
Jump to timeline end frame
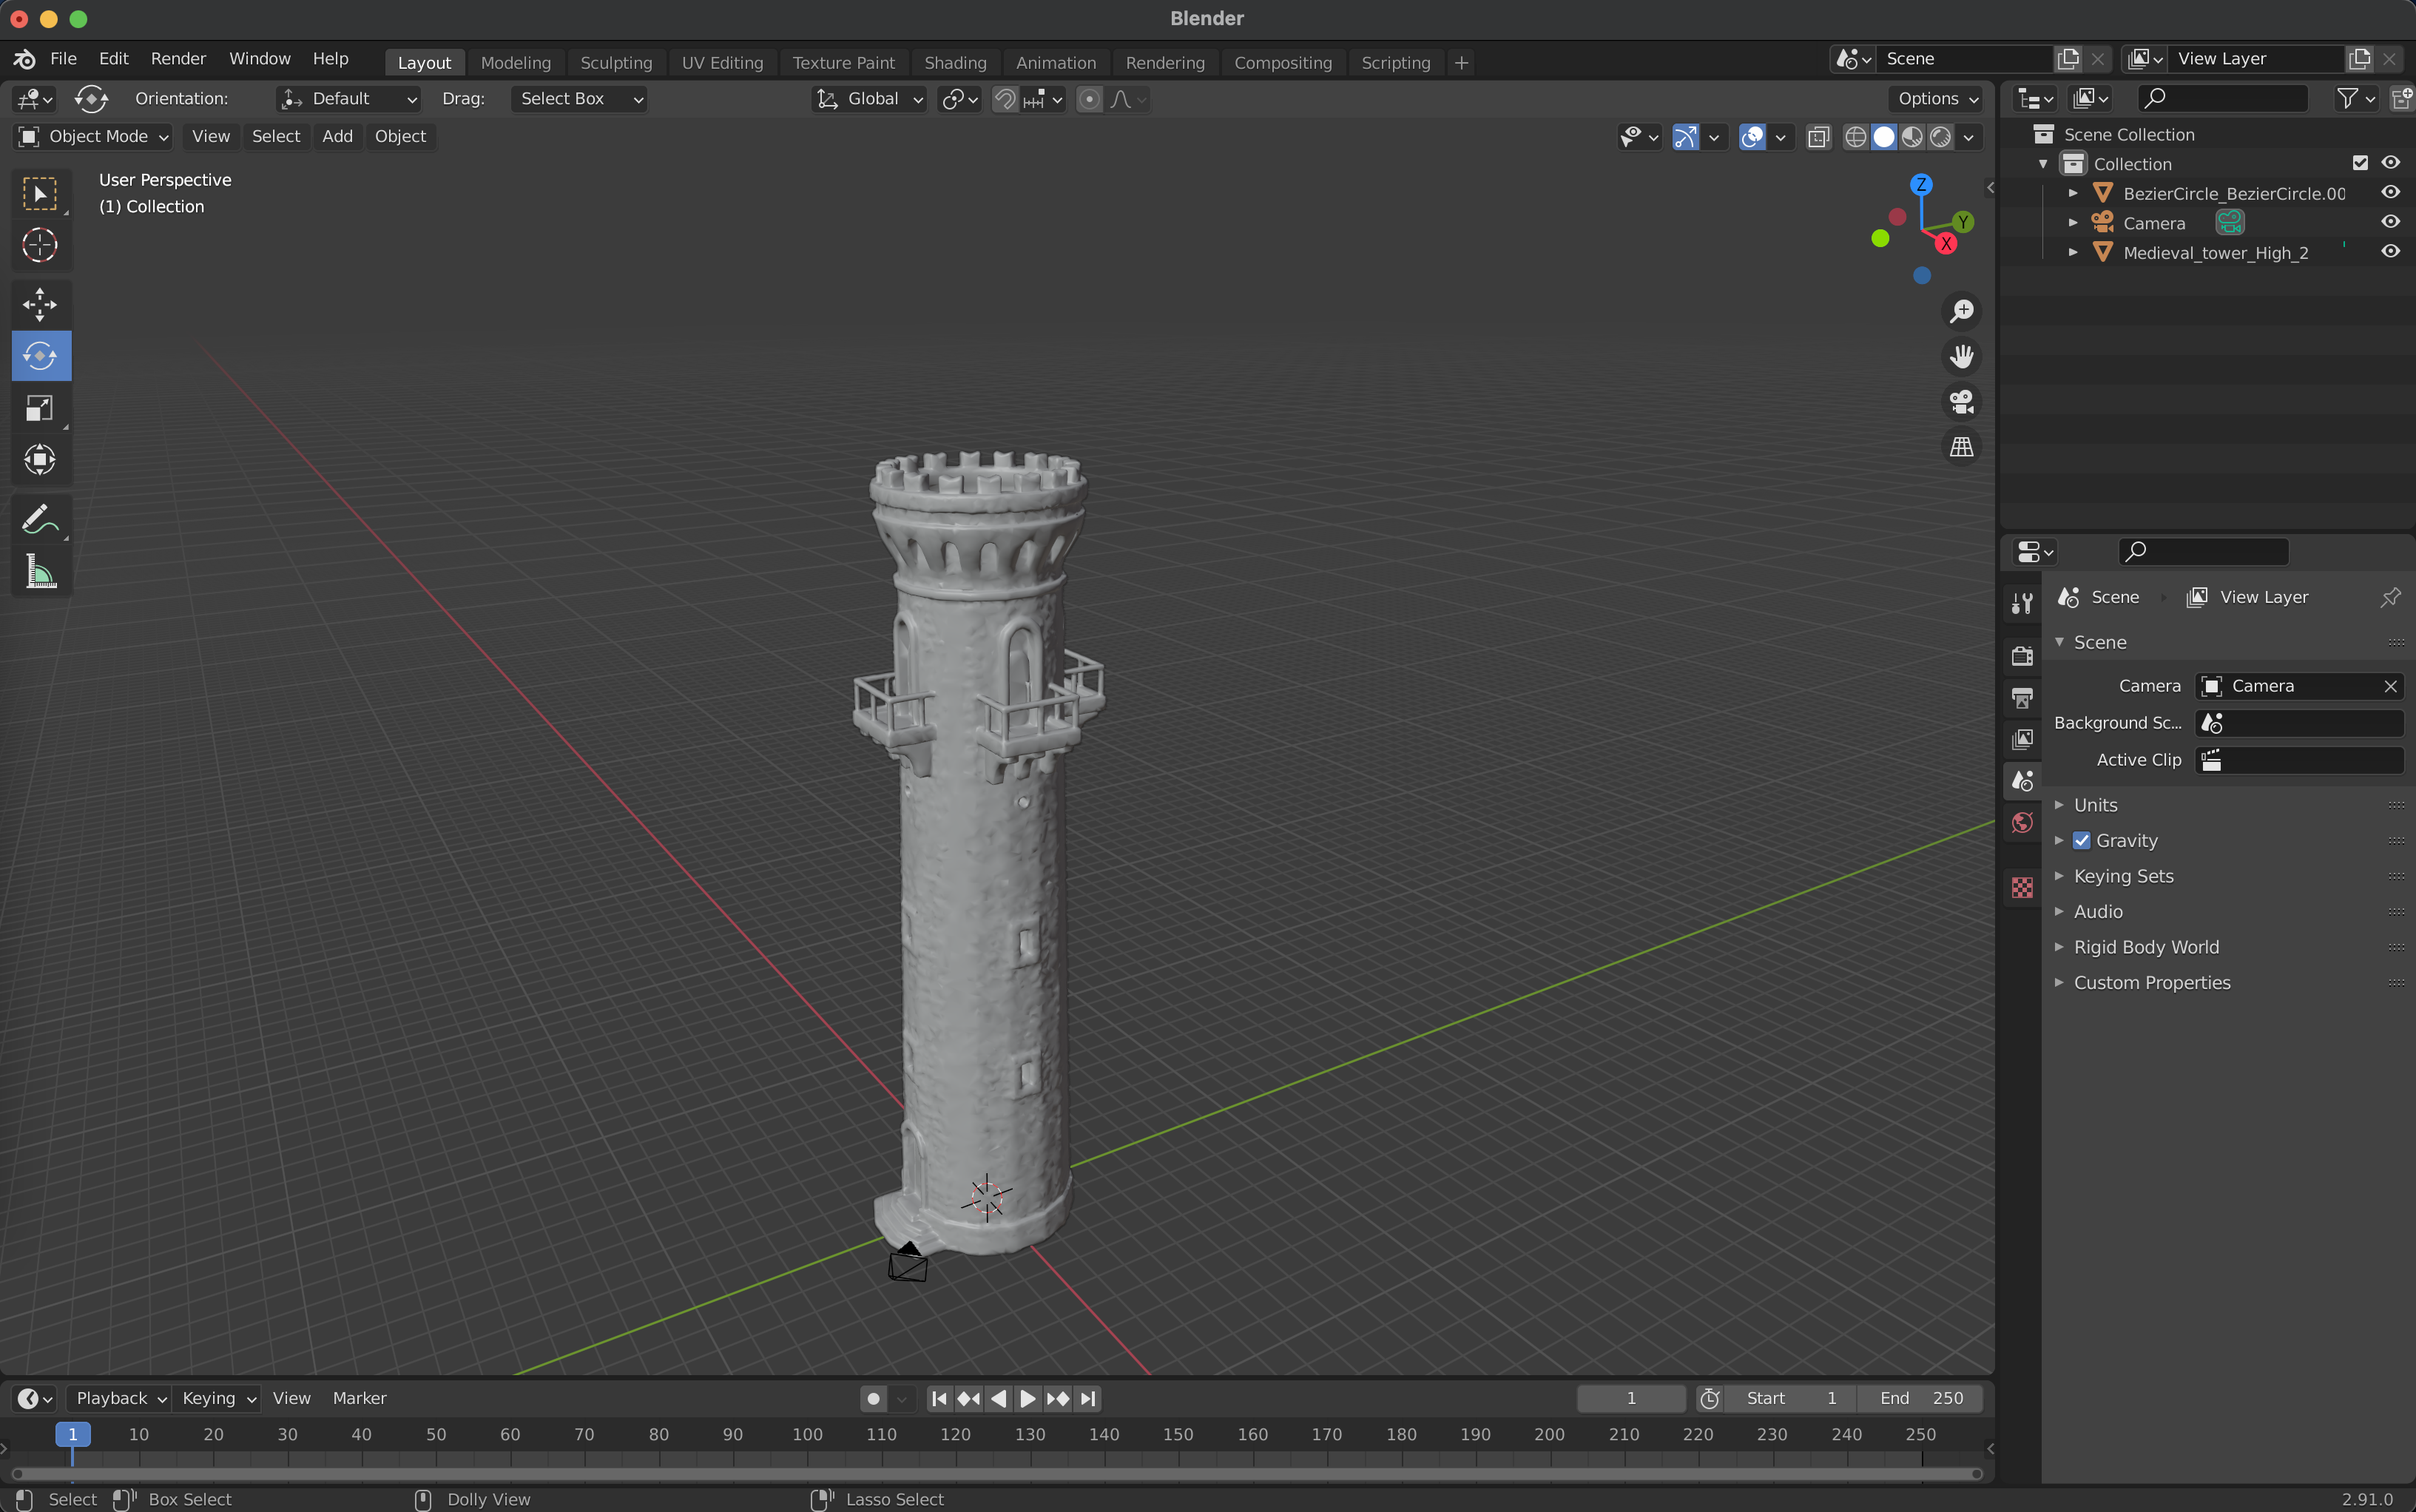[x=1089, y=1398]
